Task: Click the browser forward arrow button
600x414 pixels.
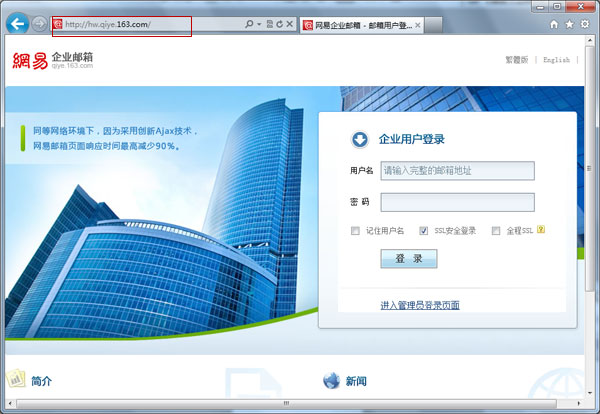Action: (39, 24)
